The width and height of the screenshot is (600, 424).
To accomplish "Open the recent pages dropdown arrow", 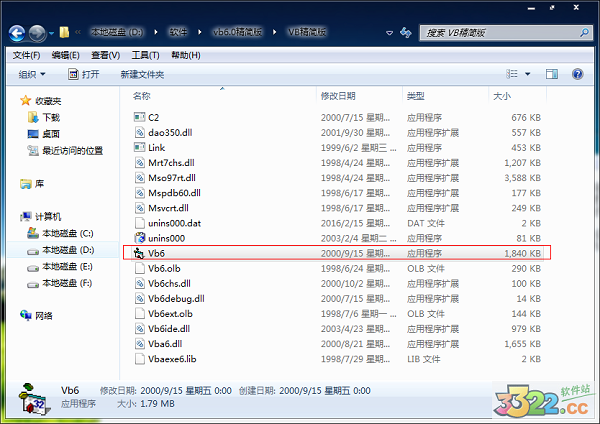I will 51,33.
